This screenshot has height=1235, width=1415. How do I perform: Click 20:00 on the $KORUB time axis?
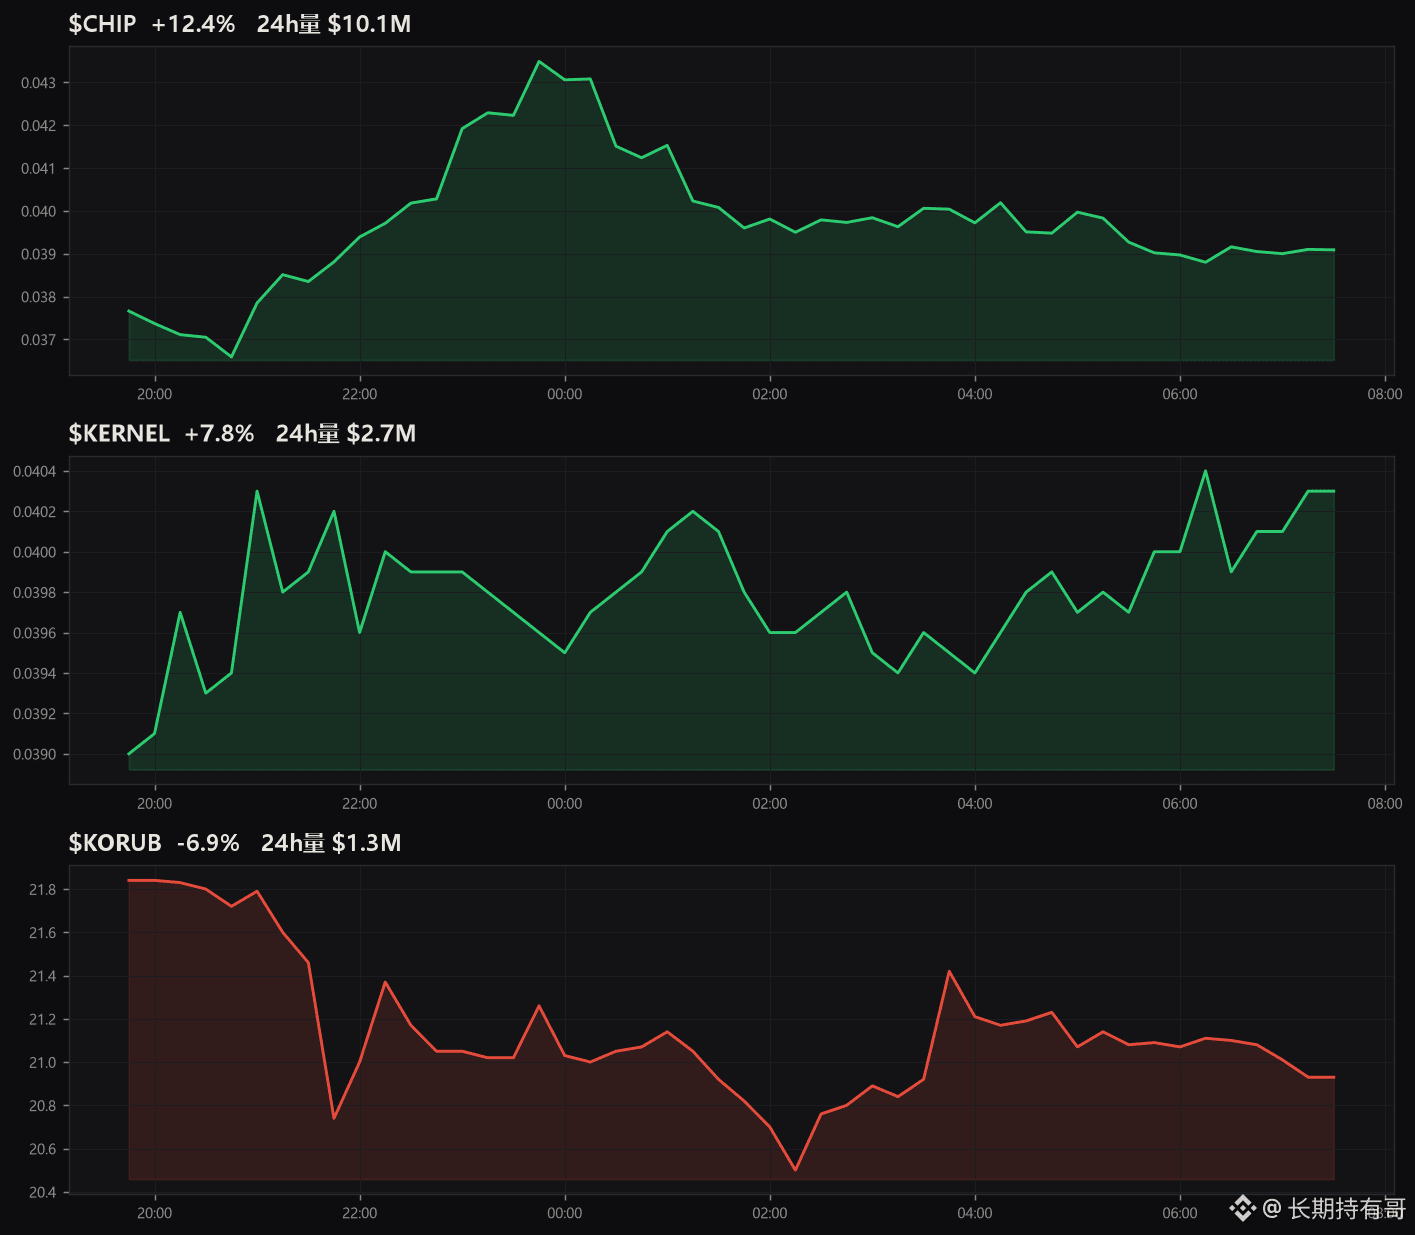(155, 1213)
